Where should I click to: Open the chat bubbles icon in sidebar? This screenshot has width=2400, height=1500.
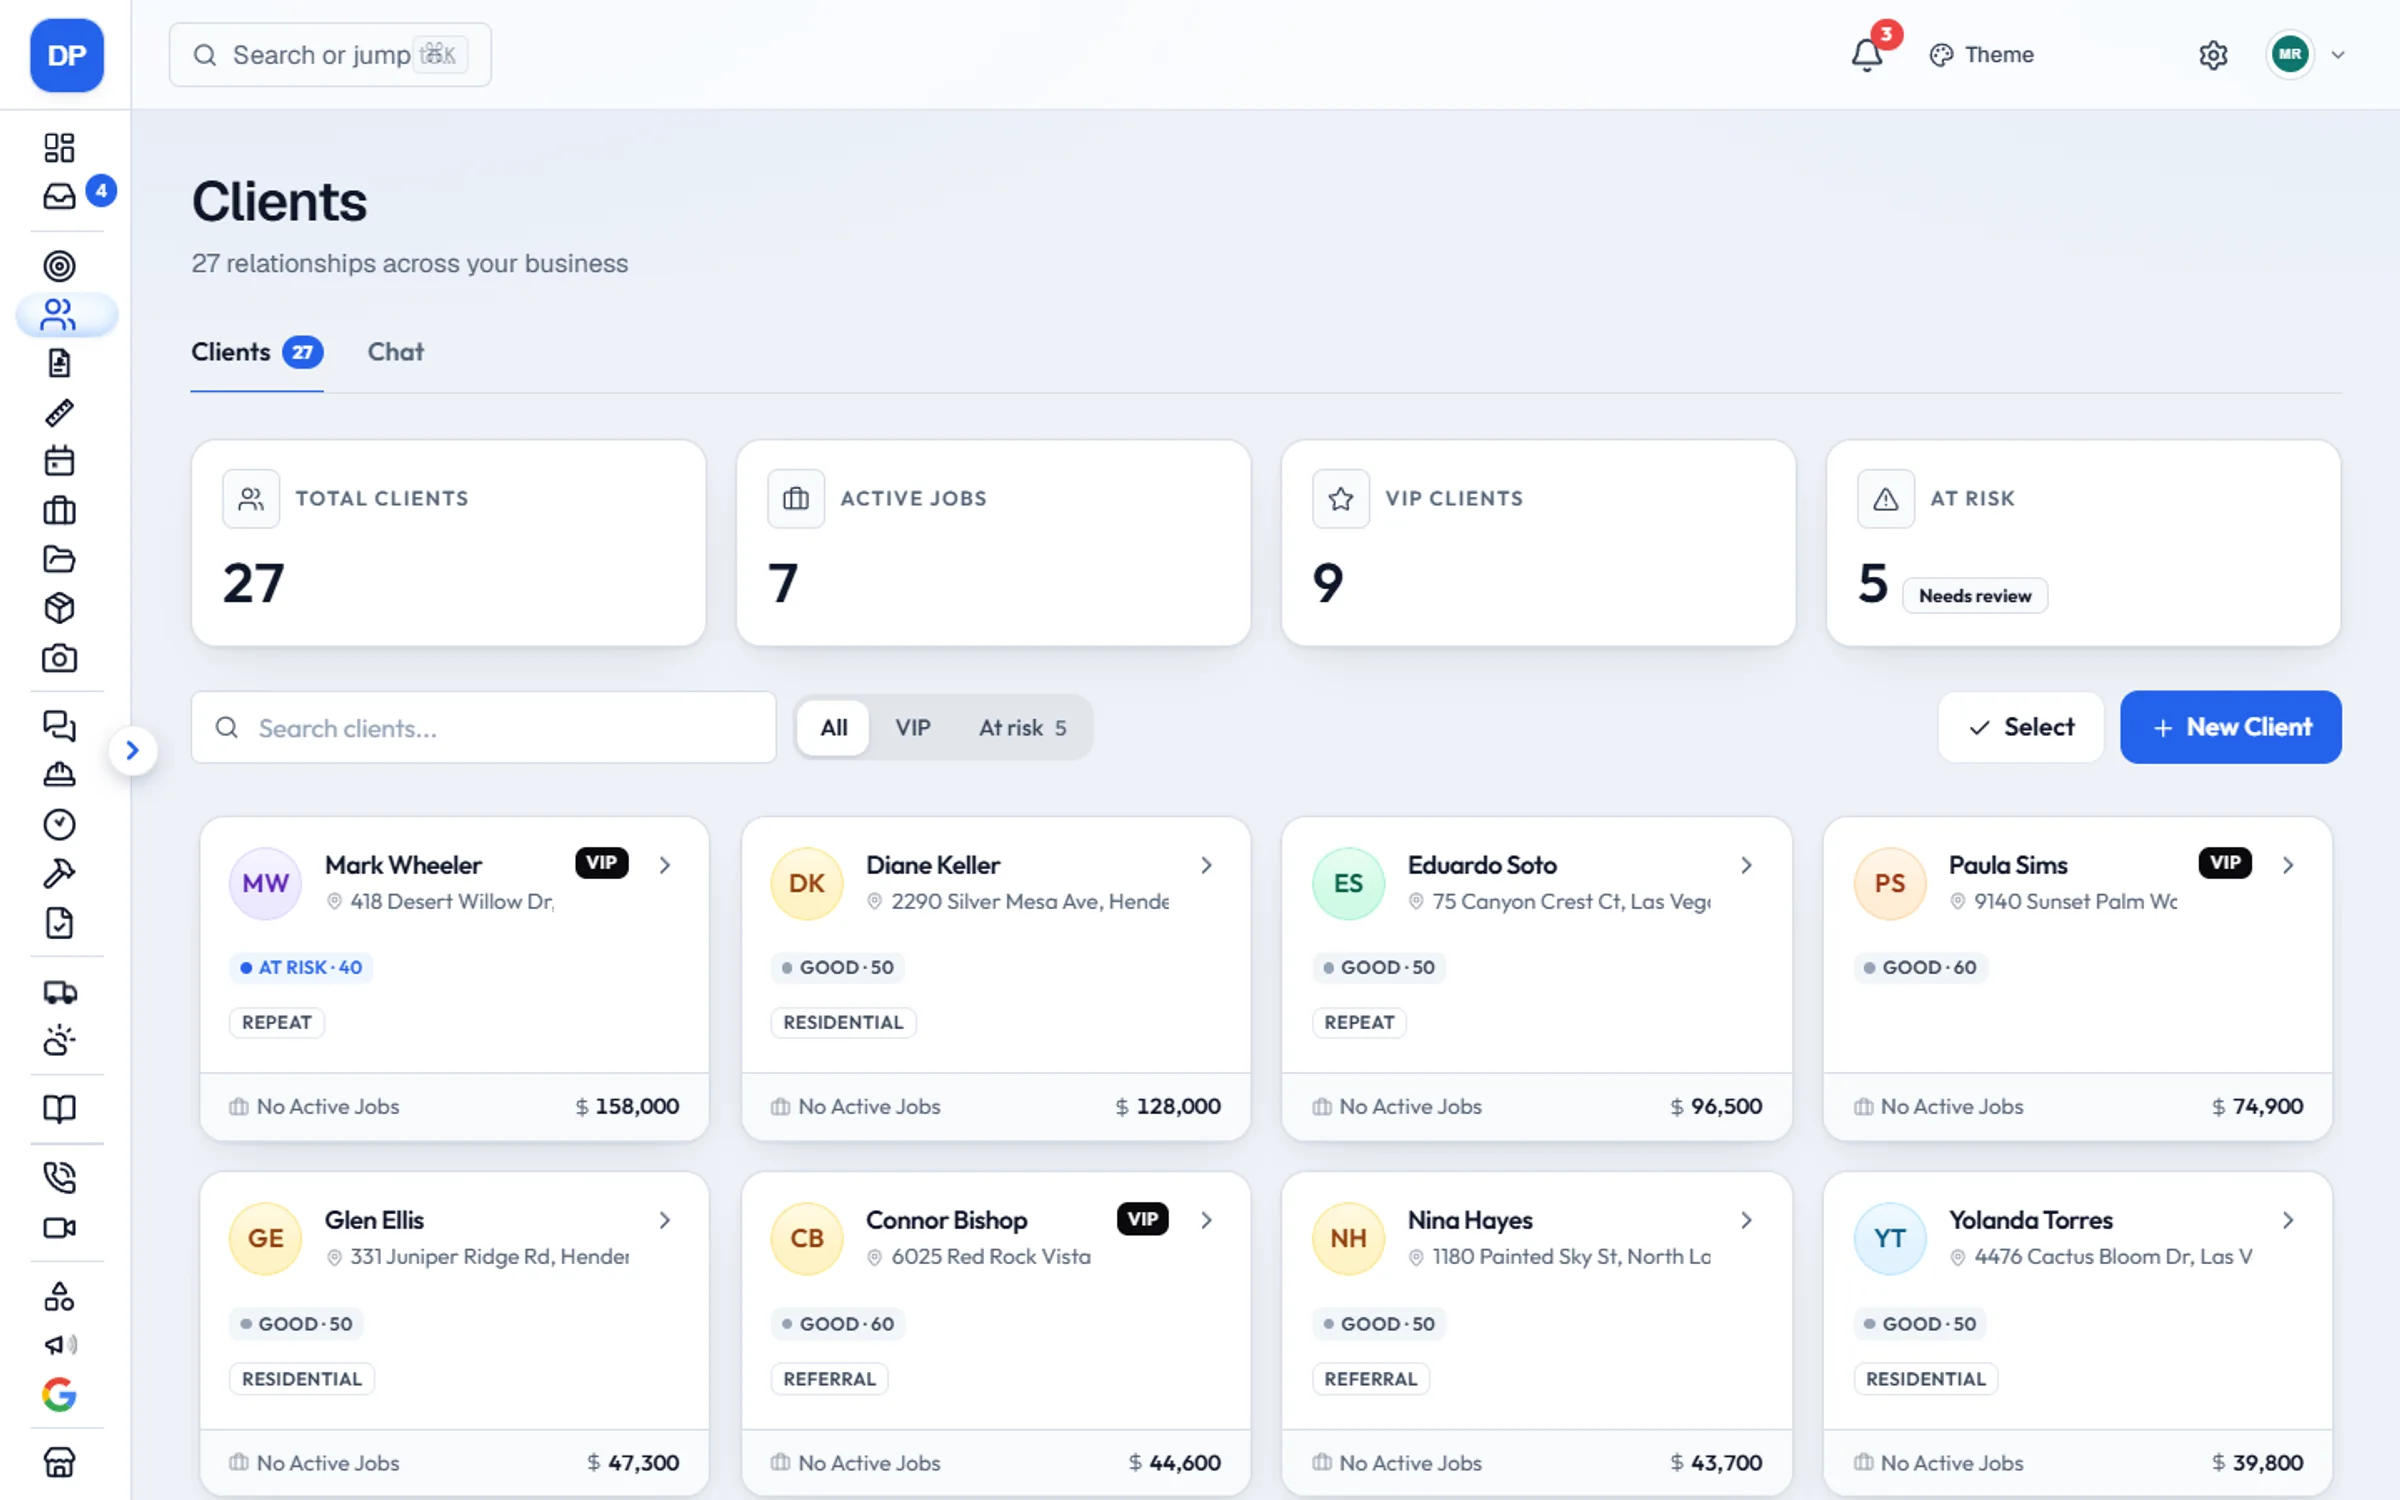(x=59, y=726)
